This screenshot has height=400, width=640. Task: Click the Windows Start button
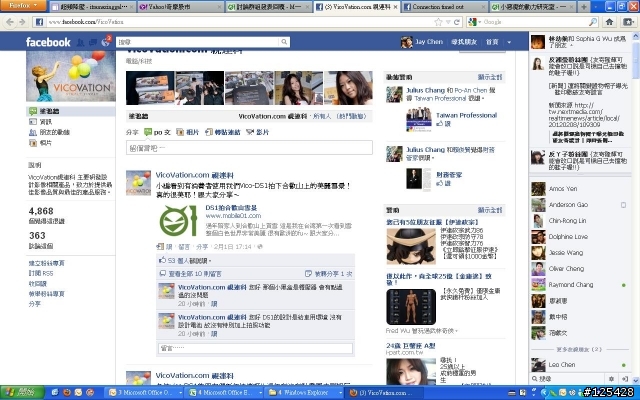tap(22, 393)
